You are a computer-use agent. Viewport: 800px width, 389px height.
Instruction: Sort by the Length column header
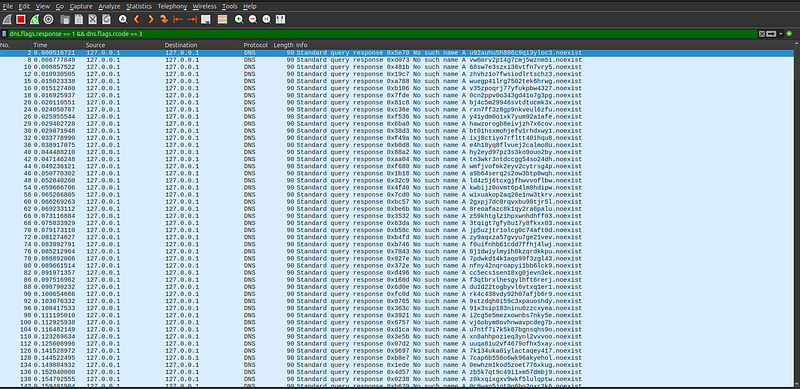pyautogui.click(x=283, y=45)
